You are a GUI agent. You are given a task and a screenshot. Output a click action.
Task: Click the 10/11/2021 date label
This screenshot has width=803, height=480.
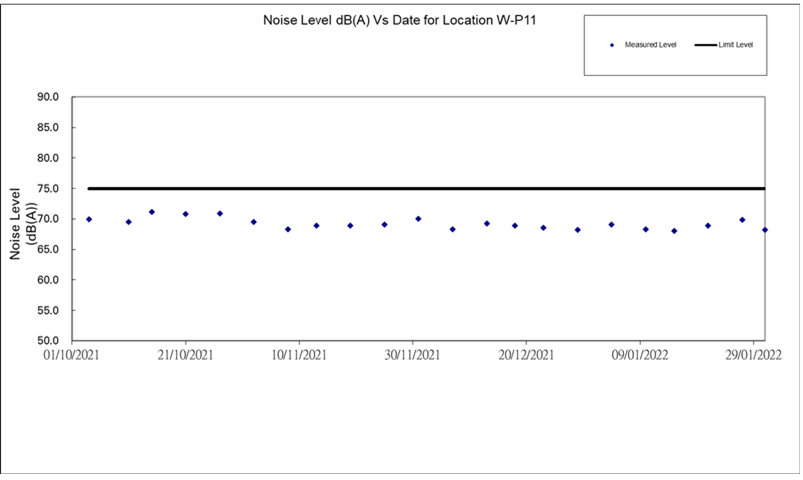click(299, 355)
